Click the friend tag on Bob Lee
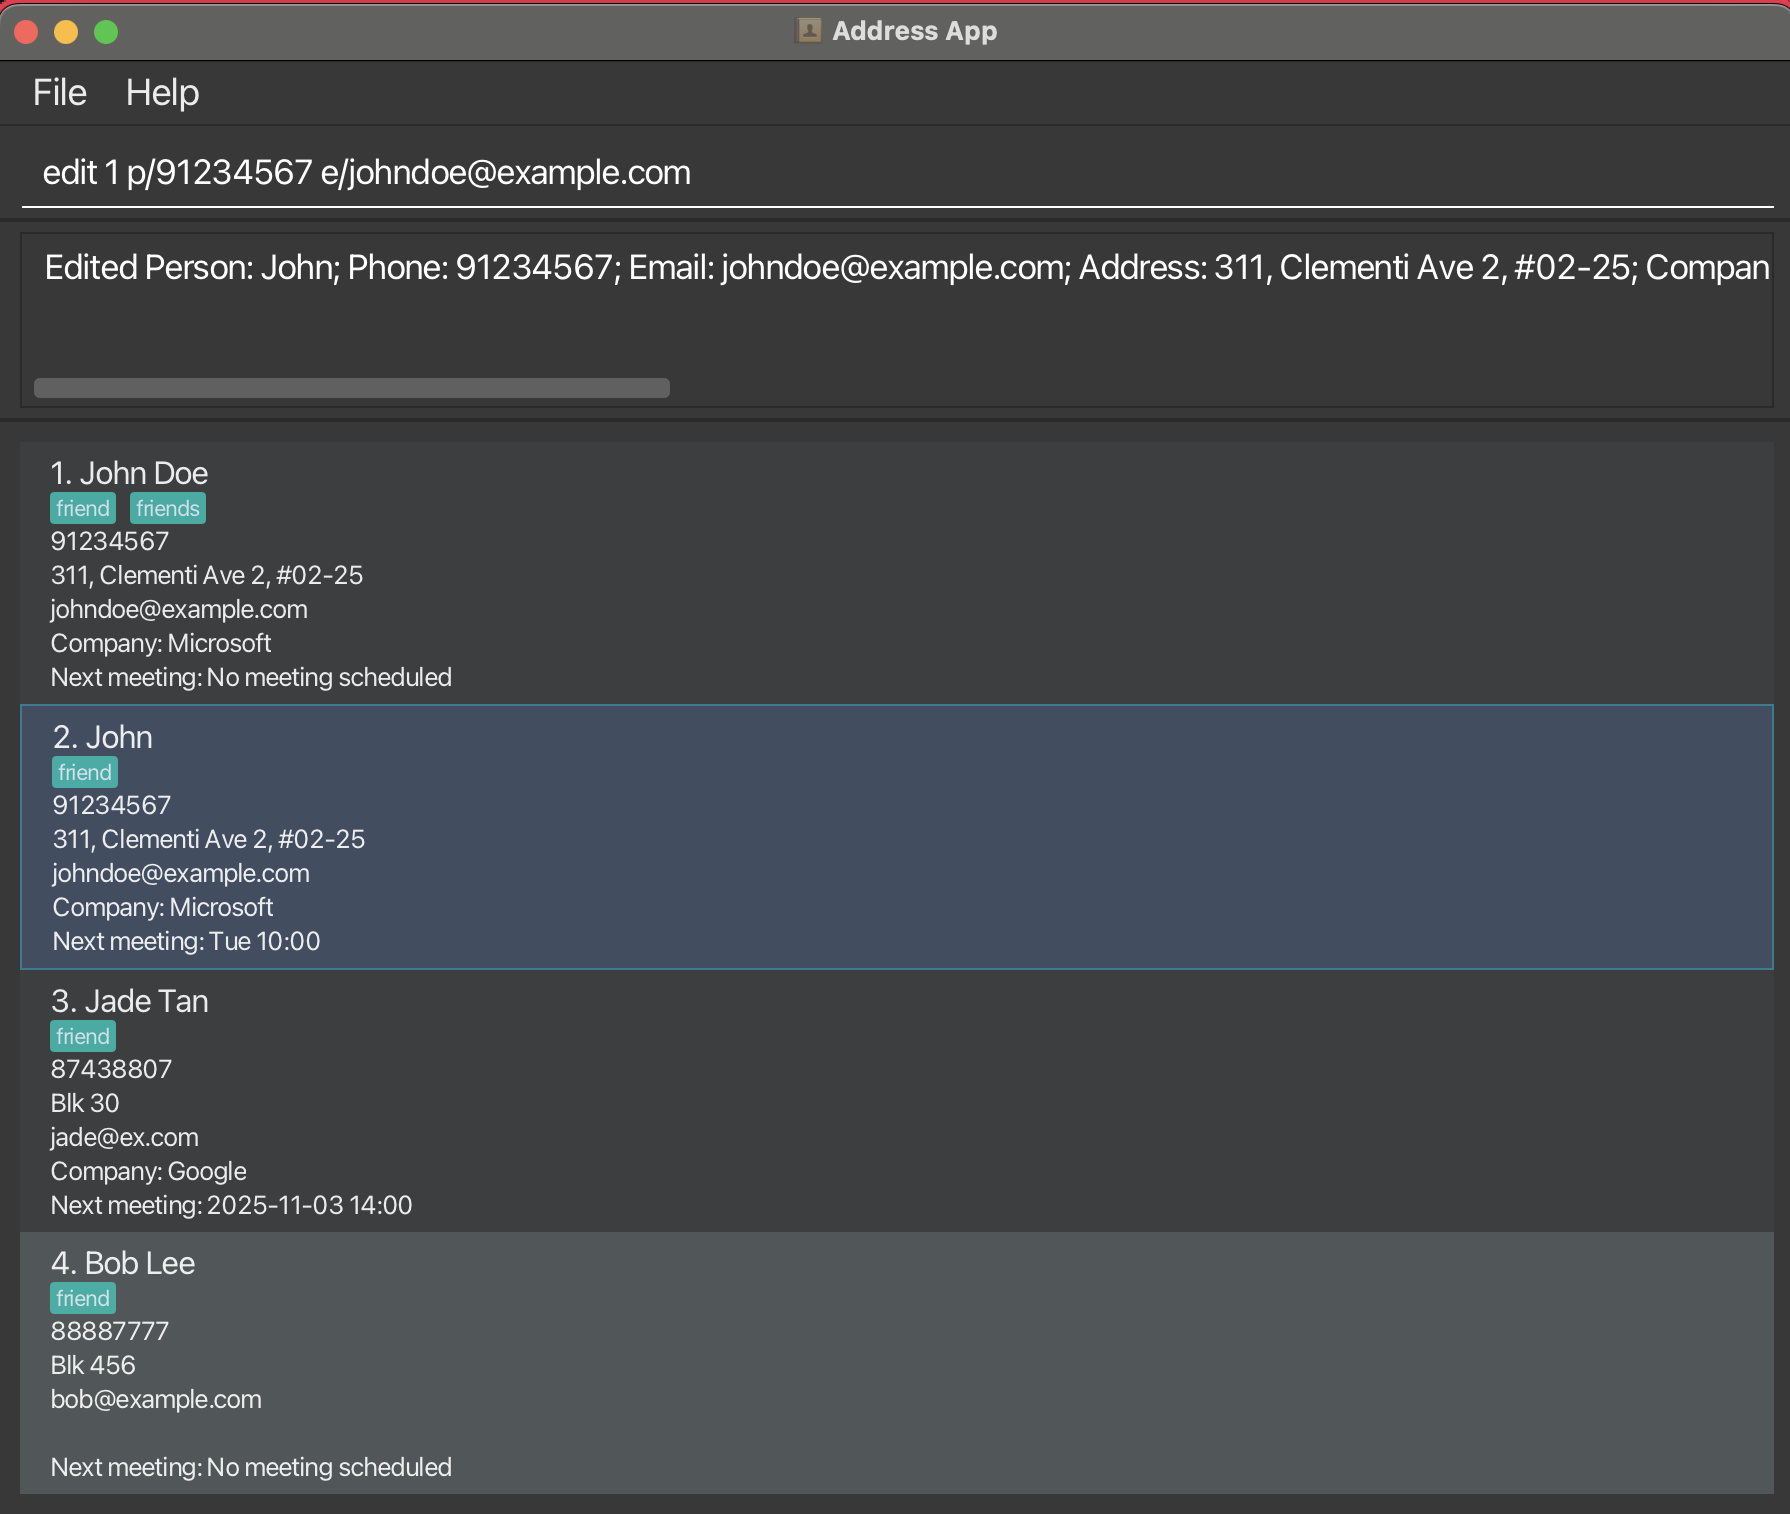The width and height of the screenshot is (1790, 1514). click(82, 1297)
